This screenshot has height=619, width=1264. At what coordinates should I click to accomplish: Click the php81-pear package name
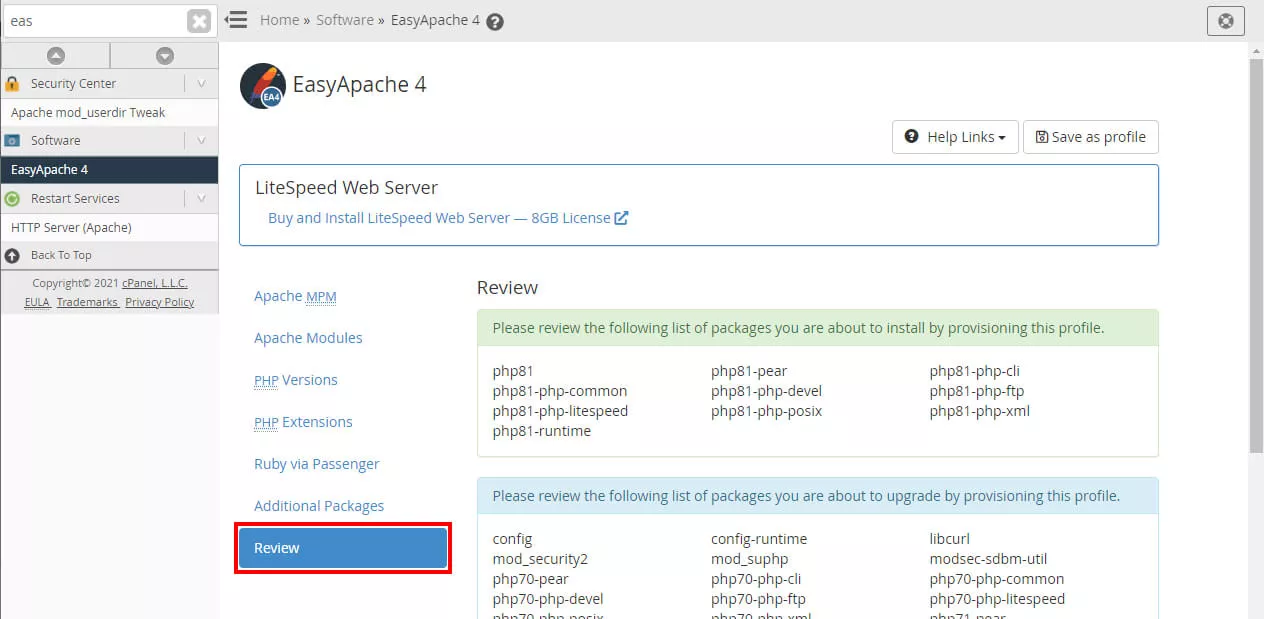pyautogui.click(x=749, y=371)
